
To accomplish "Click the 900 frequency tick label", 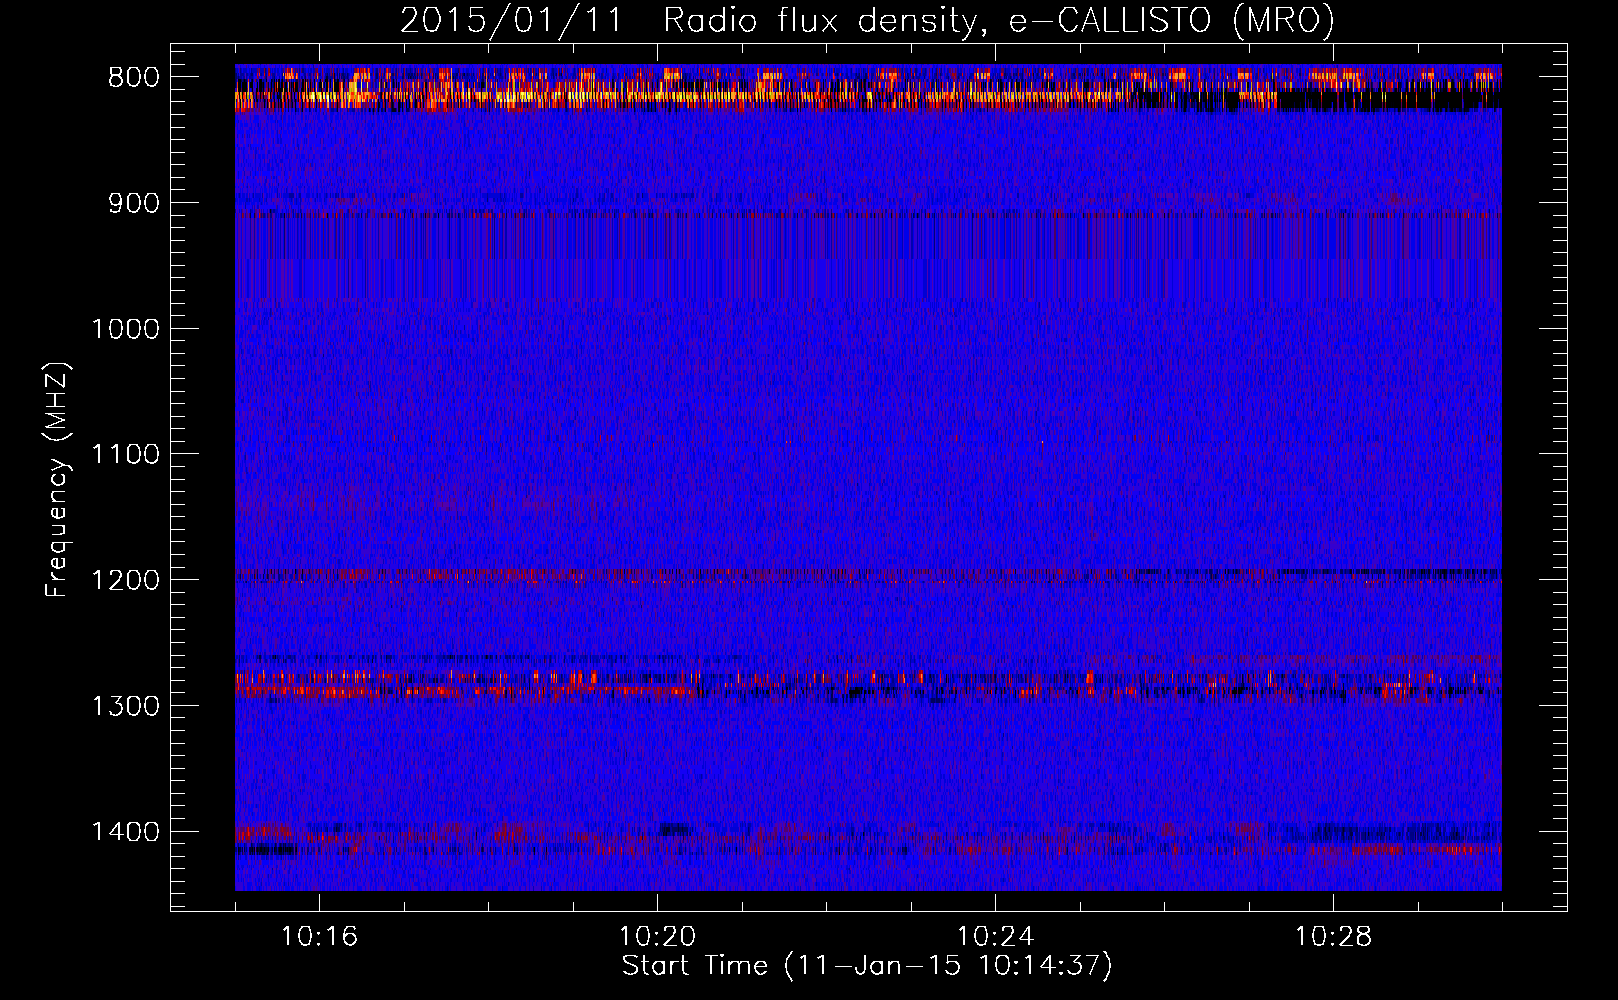I will click(x=132, y=204).
